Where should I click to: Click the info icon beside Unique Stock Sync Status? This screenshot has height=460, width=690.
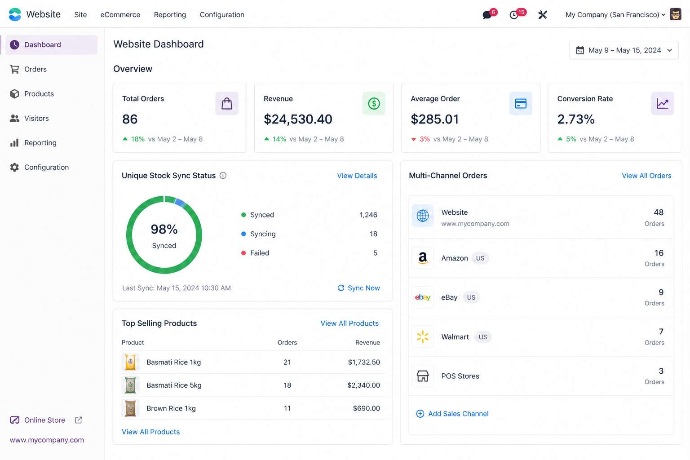[x=223, y=176]
